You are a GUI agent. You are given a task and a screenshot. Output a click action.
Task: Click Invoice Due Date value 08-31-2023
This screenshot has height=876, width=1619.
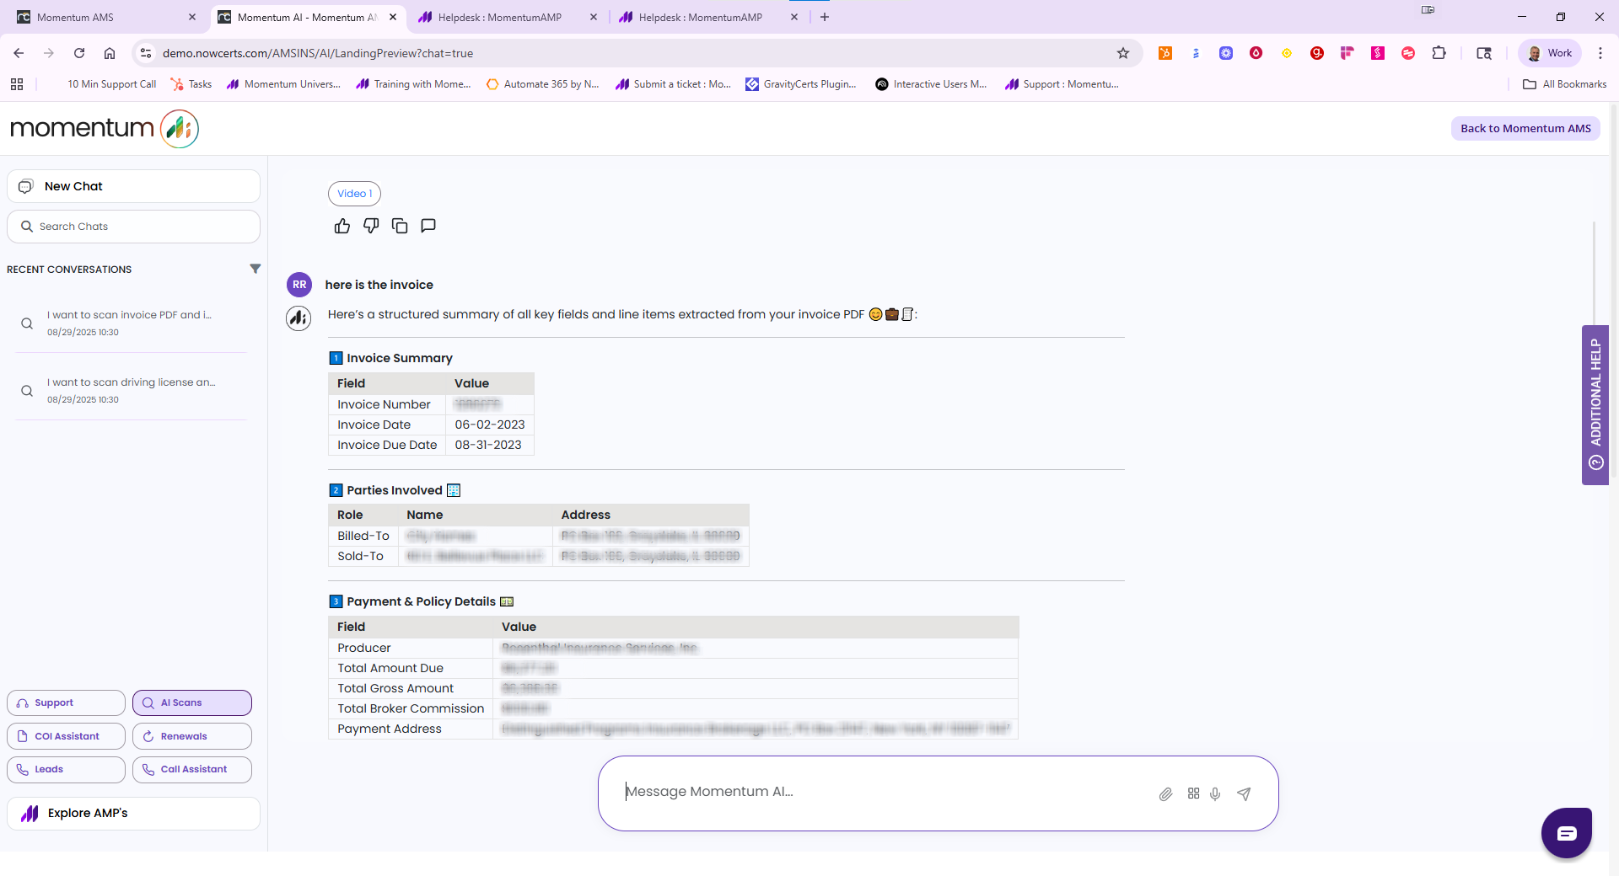[x=488, y=445]
